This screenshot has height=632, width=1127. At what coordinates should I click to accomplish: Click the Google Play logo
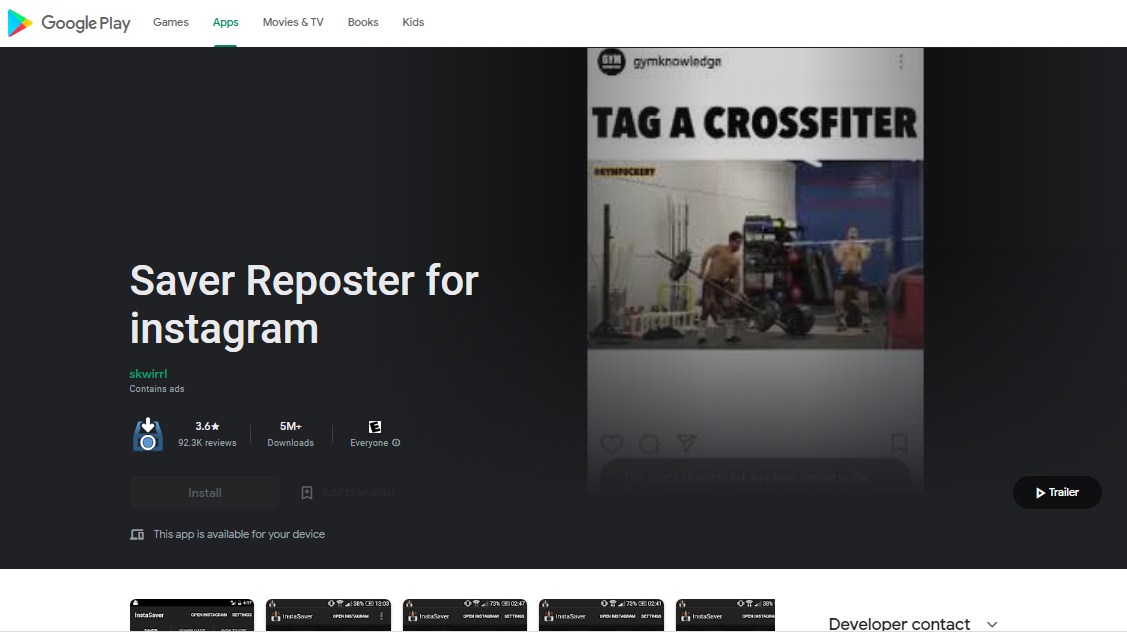[x=69, y=23]
